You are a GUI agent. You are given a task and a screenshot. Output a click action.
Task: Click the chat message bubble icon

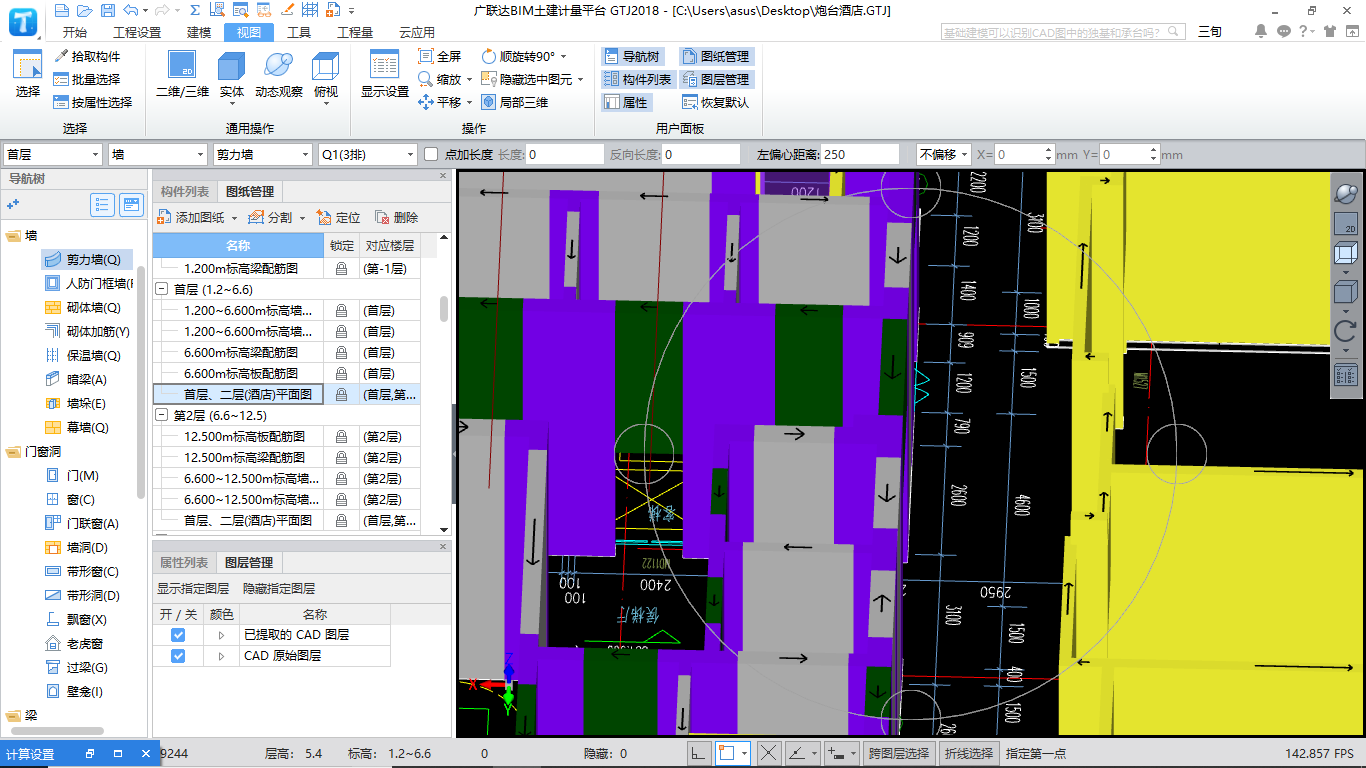click(1284, 31)
